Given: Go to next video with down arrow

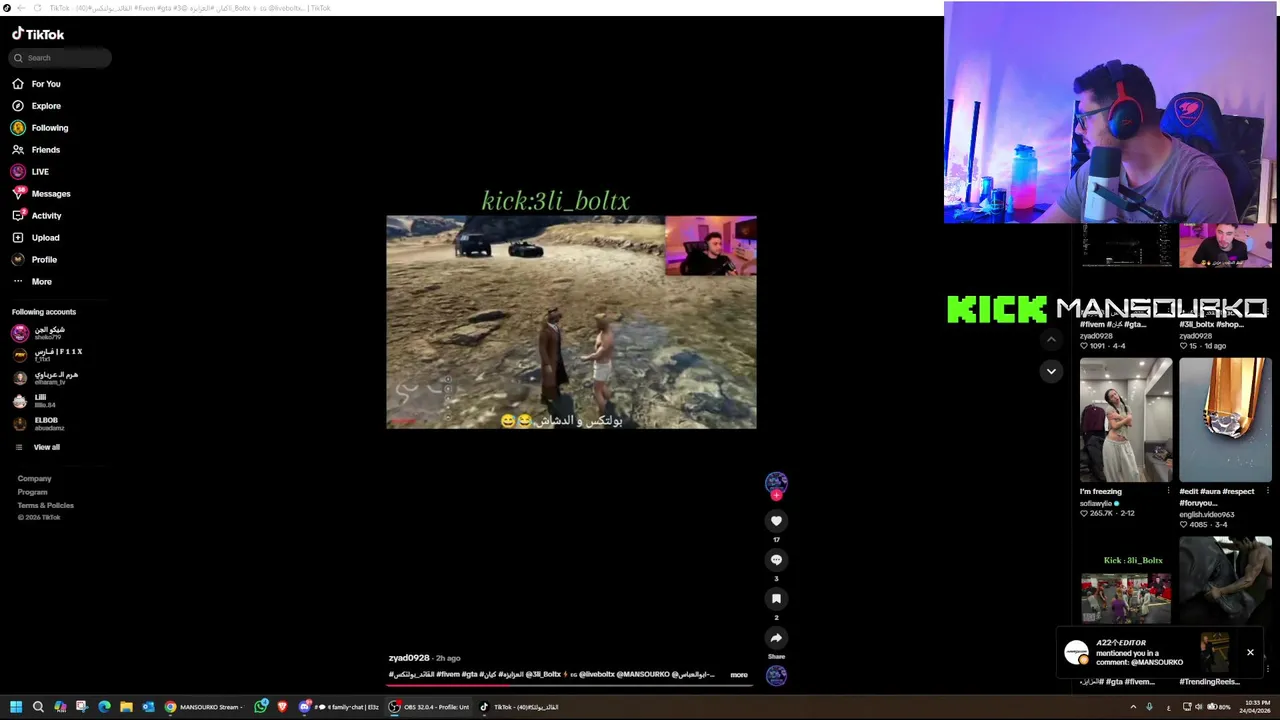Looking at the screenshot, I should coord(1051,371).
